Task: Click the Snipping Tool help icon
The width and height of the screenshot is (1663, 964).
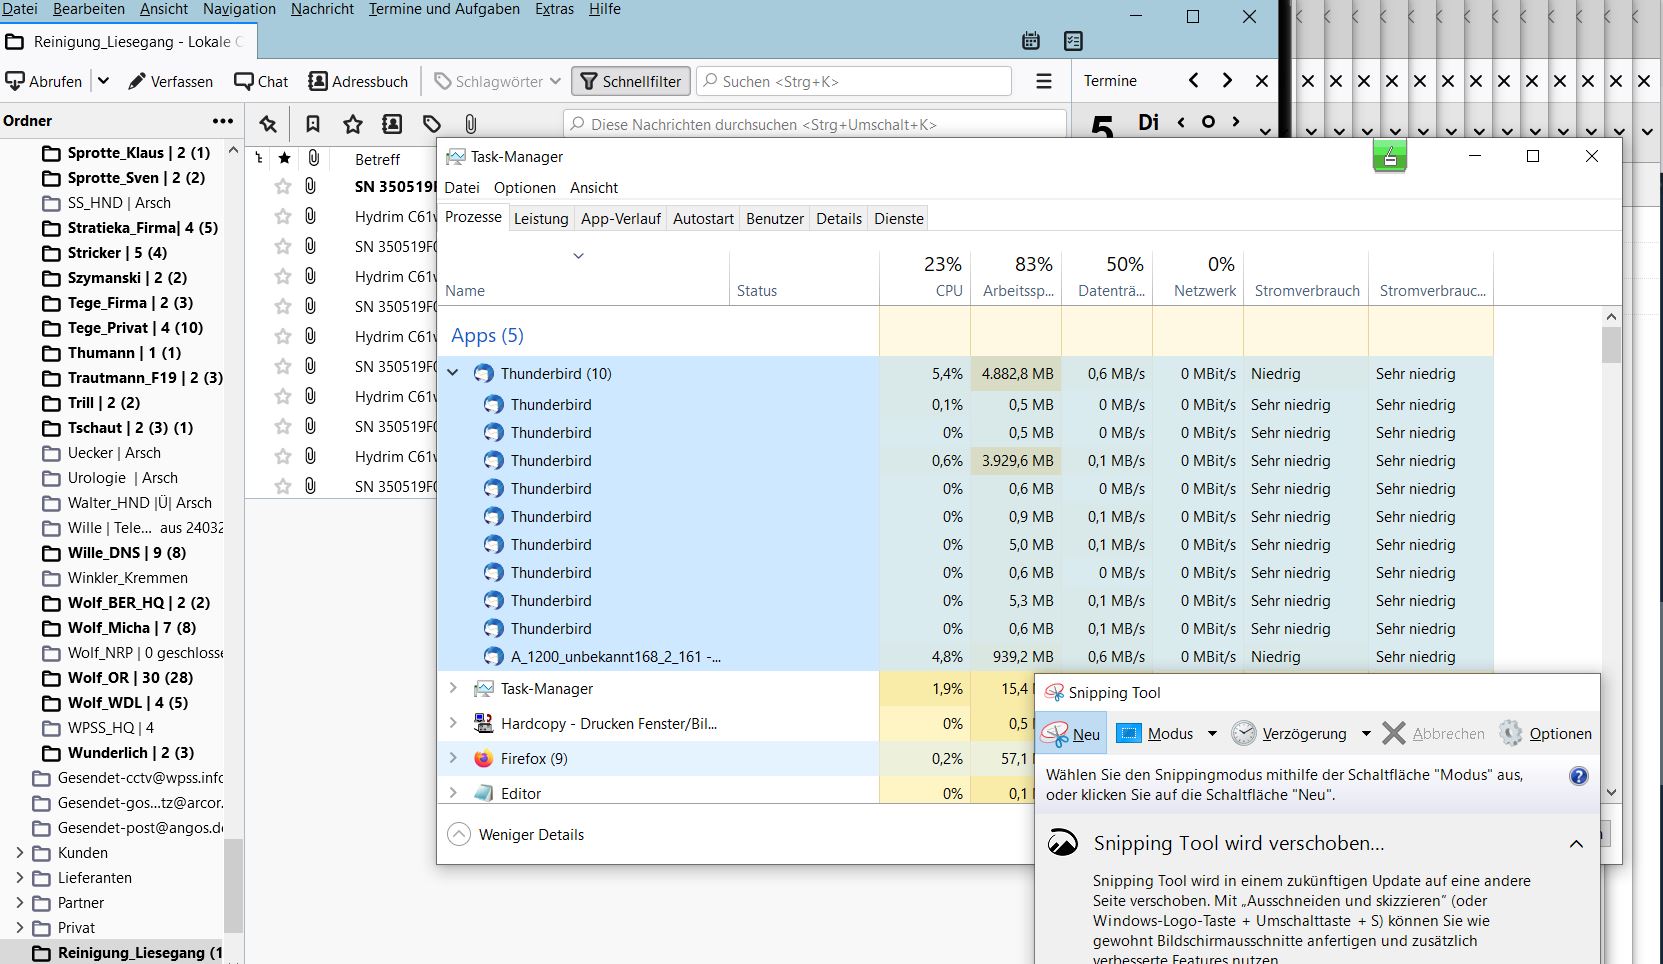Action: click(x=1578, y=776)
